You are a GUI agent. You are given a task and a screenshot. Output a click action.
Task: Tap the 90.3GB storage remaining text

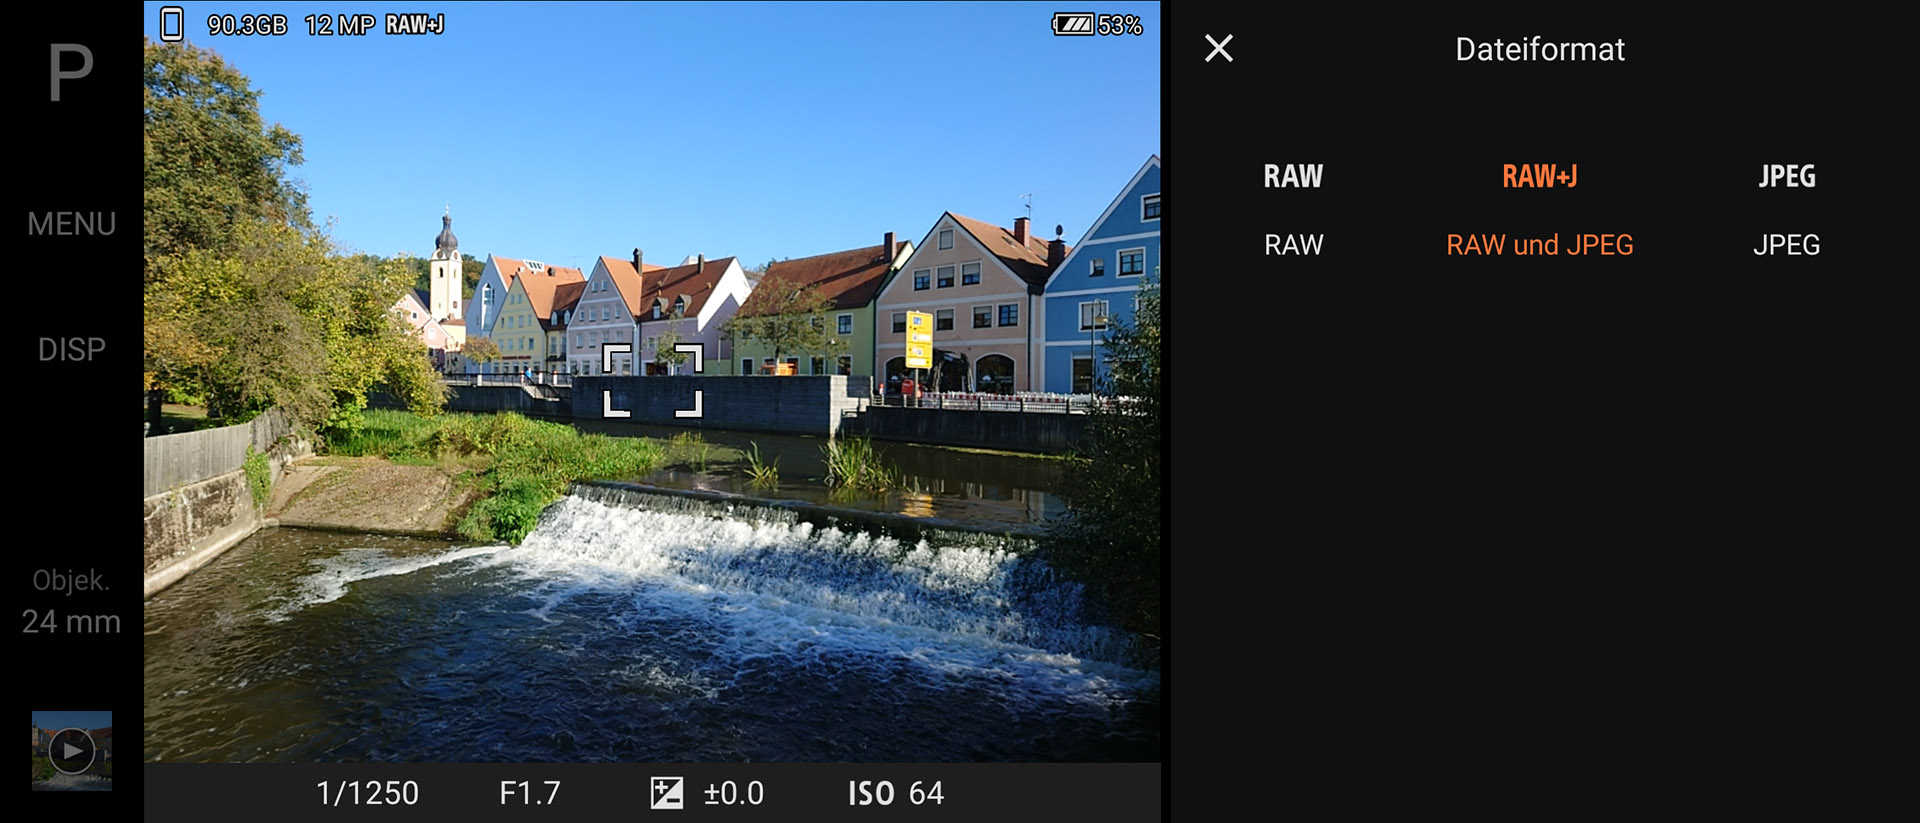point(247,24)
